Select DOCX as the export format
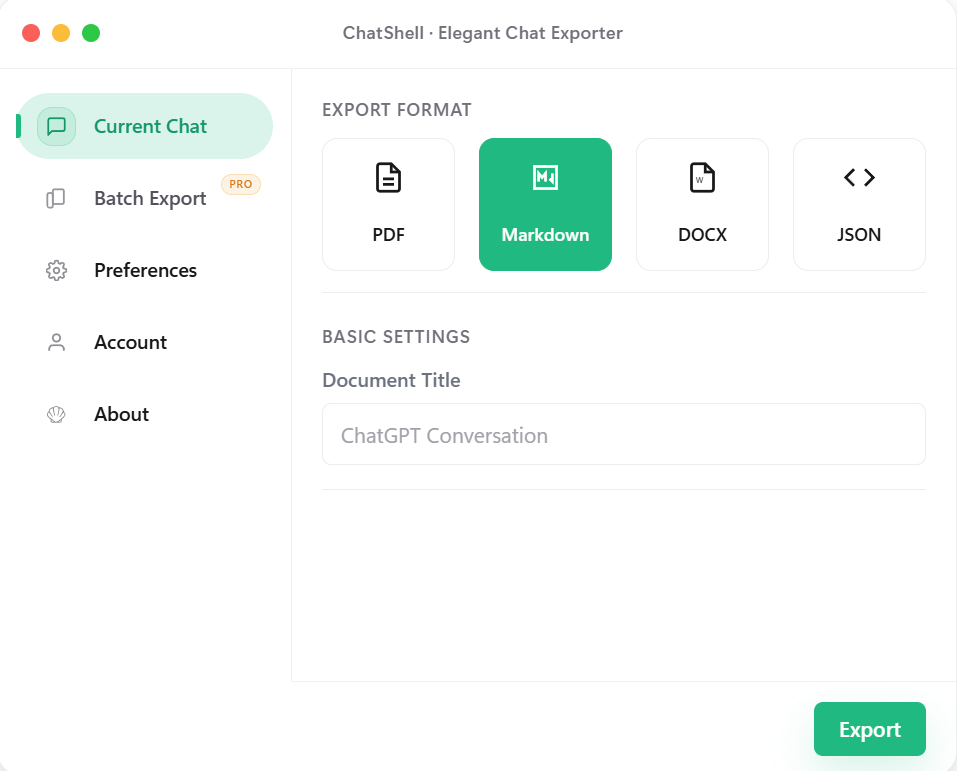957x771 pixels. pyautogui.click(x=702, y=204)
